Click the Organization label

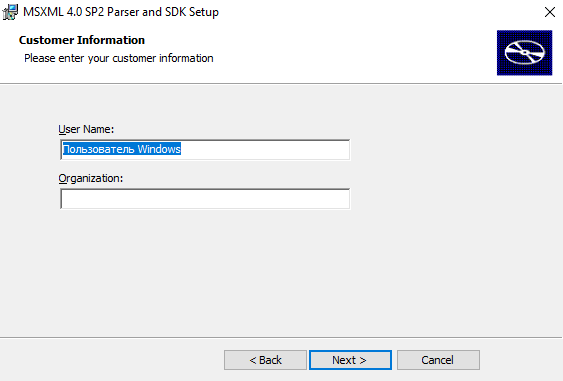[90, 178]
